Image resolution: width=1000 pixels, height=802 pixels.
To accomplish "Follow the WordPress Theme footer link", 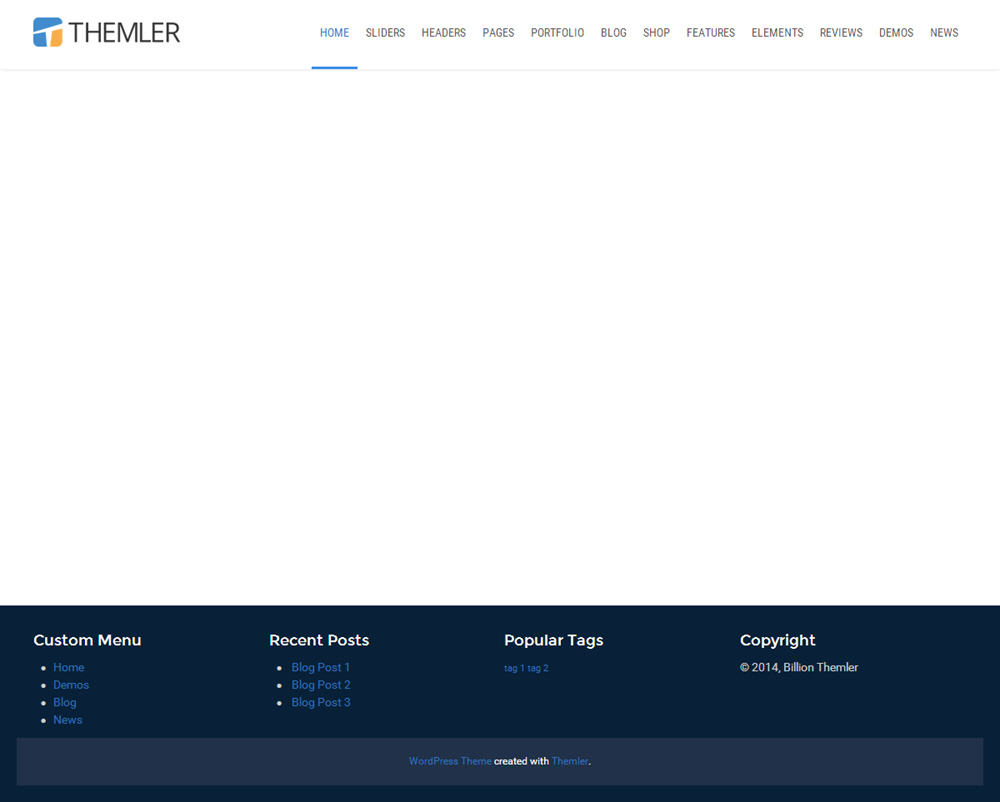I will pos(450,761).
